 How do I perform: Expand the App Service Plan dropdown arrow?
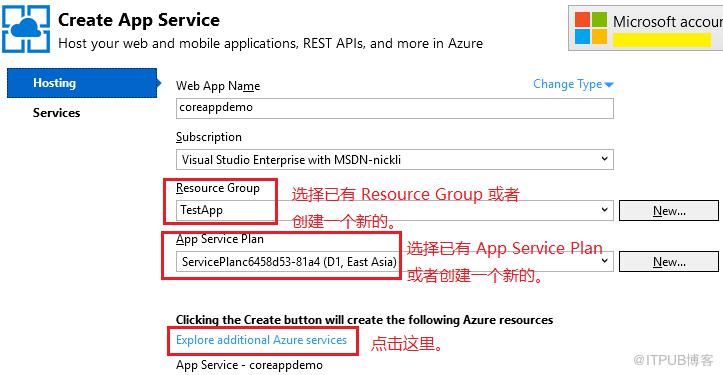[604, 261]
